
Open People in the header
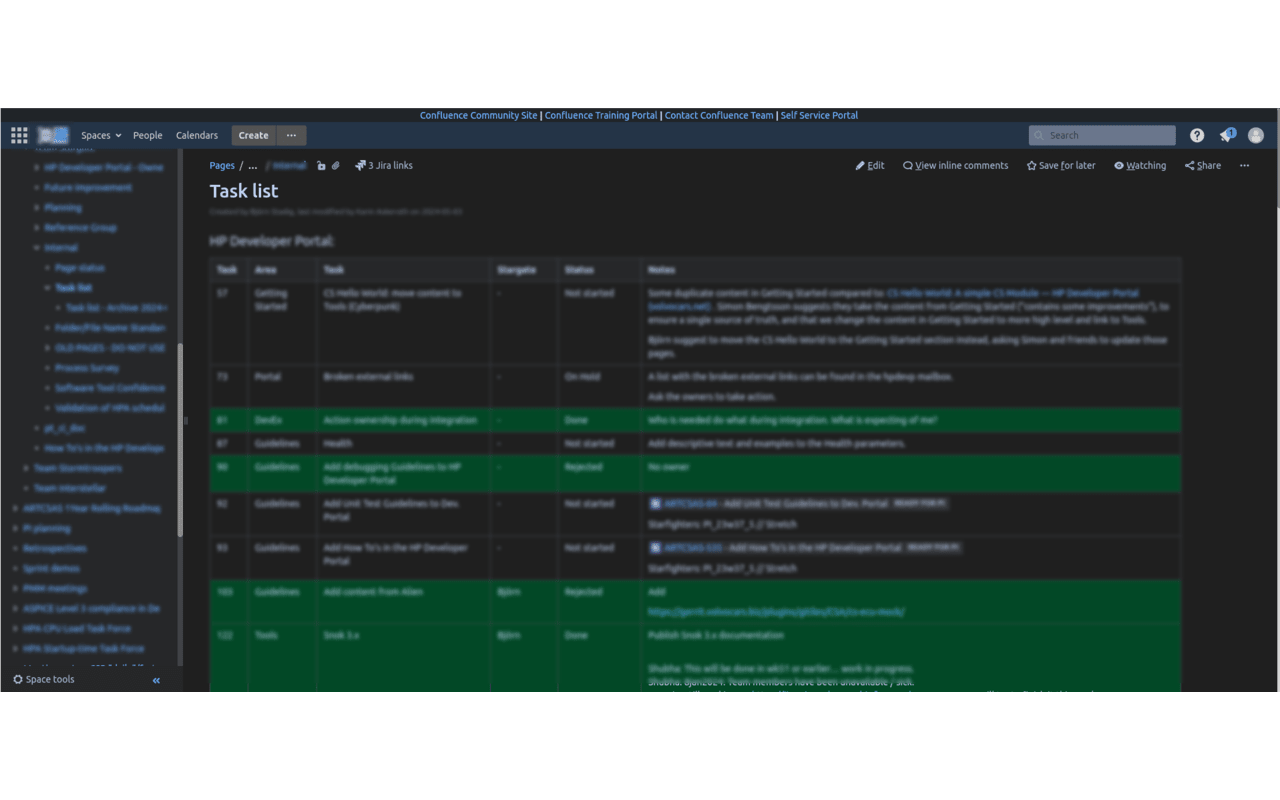148,135
